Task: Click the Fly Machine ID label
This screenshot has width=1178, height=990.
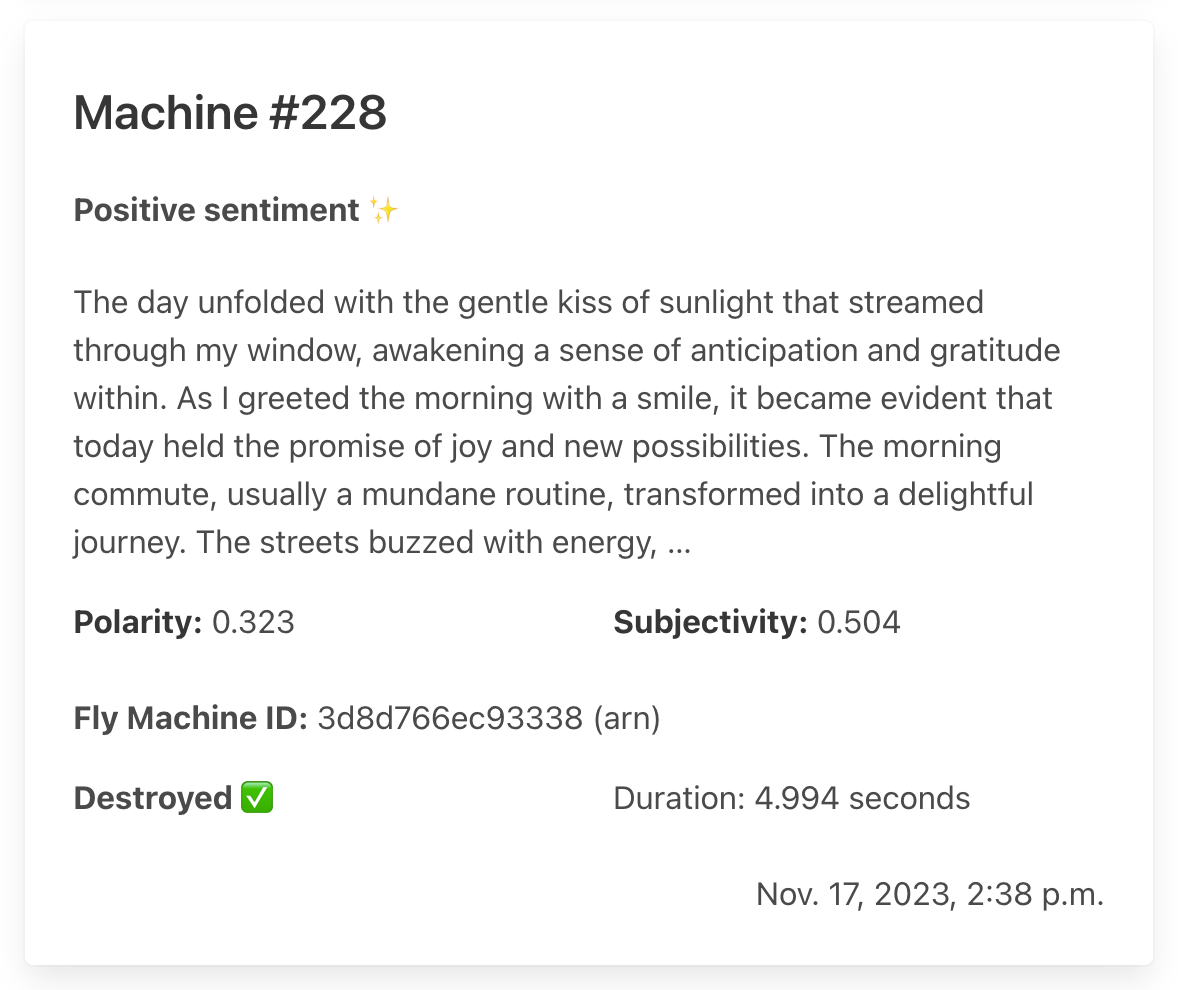Action: click(x=190, y=718)
